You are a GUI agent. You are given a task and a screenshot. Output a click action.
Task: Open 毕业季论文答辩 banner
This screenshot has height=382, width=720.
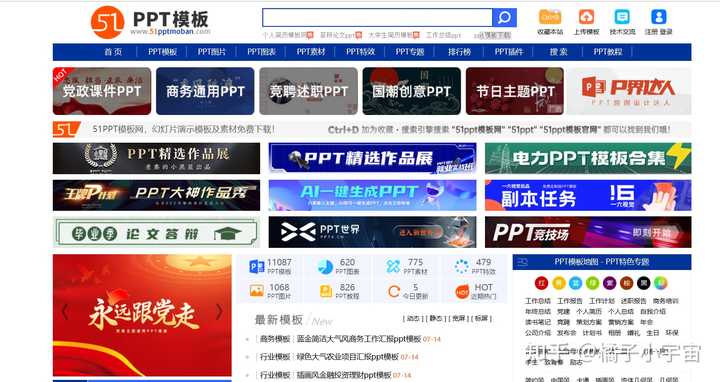(x=156, y=232)
